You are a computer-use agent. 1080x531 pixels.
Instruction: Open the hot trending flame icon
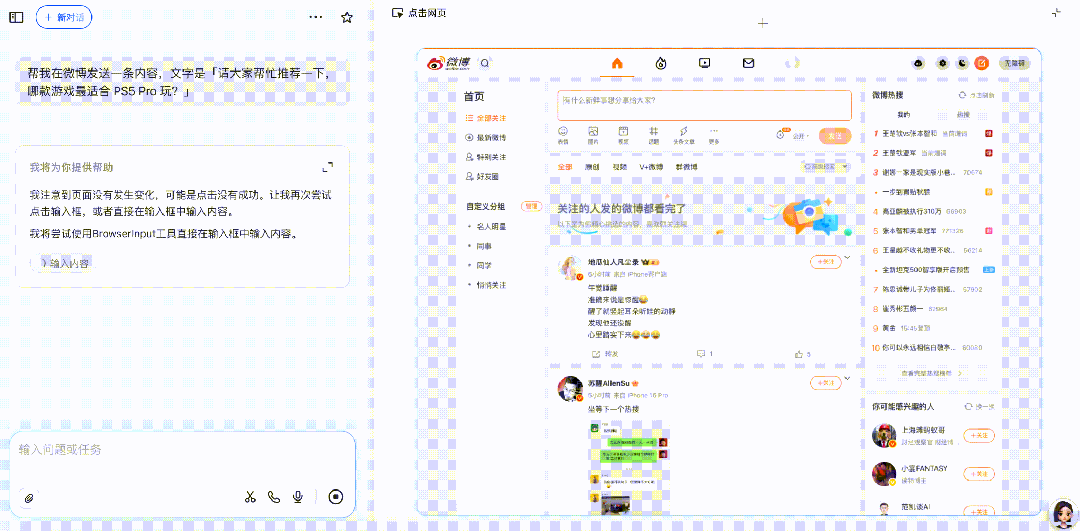coord(661,63)
